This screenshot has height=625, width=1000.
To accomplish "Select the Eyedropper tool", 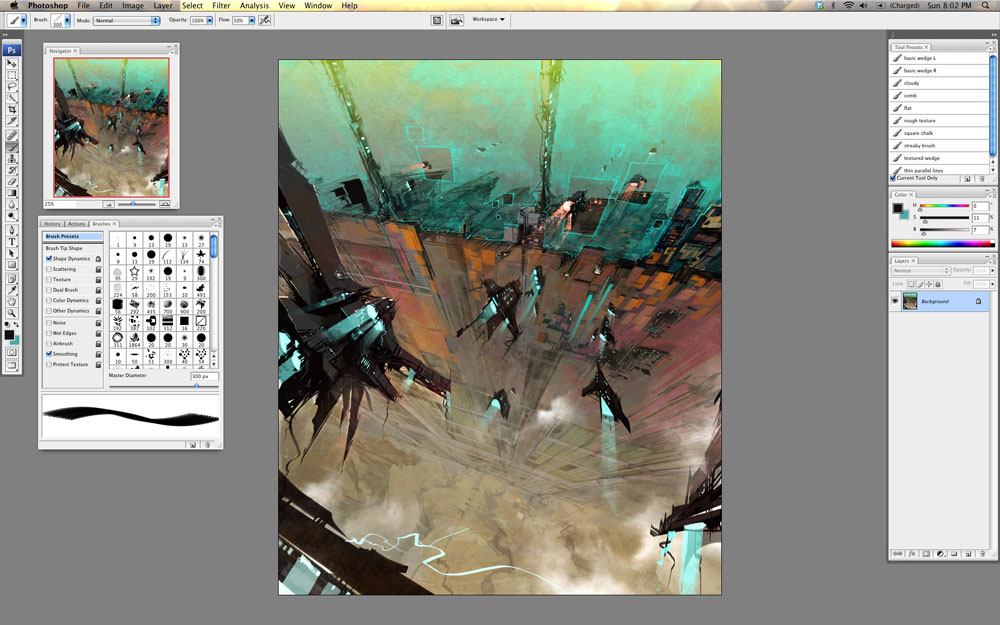I will pyautogui.click(x=11, y=290).
